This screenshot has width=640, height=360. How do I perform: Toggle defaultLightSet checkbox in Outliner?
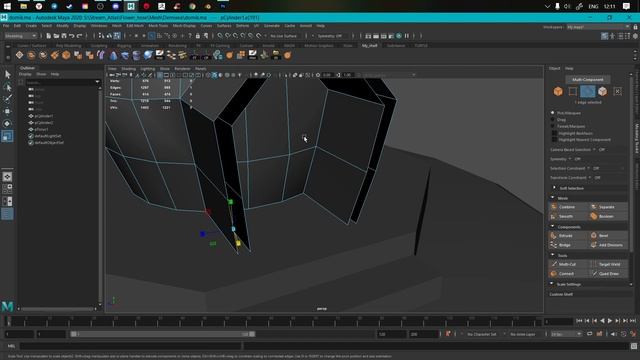pos(31,136)
